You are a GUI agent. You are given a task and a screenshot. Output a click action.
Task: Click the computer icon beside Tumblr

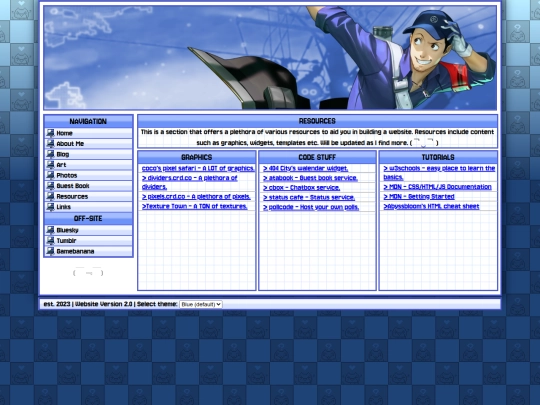coord(50,241)
